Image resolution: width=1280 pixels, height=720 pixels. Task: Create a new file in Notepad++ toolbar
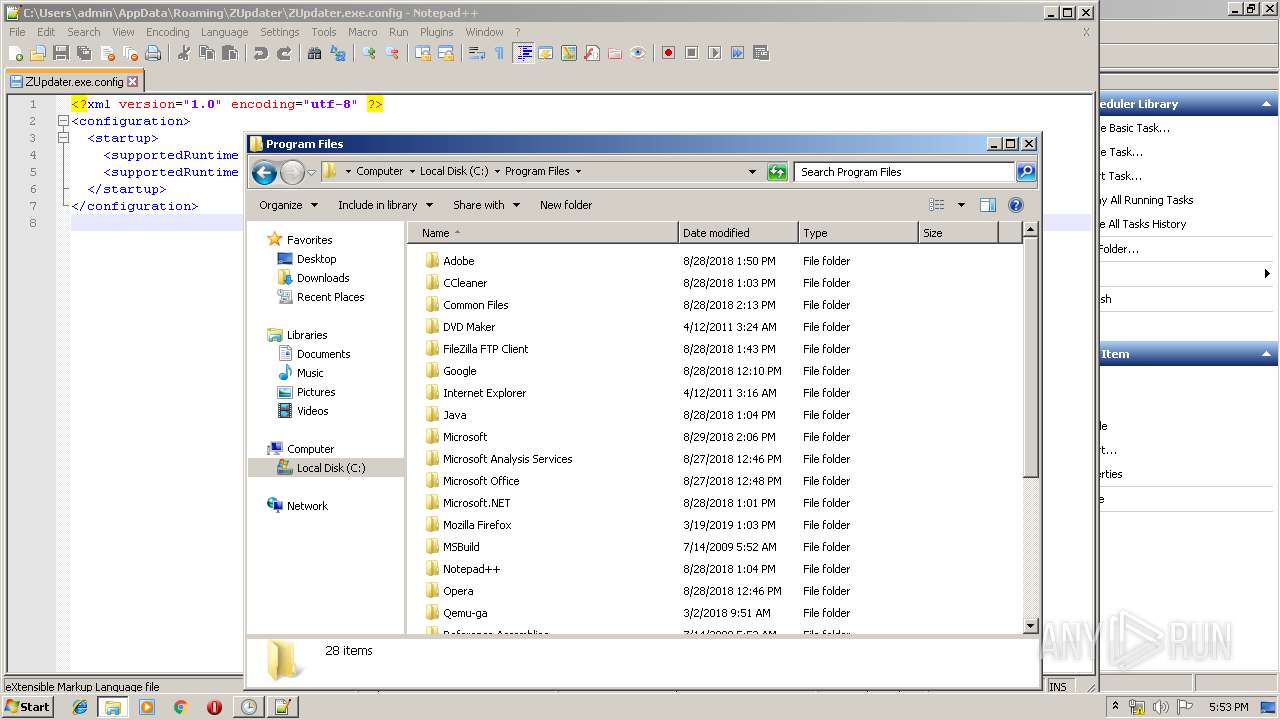tap(16, 53)
